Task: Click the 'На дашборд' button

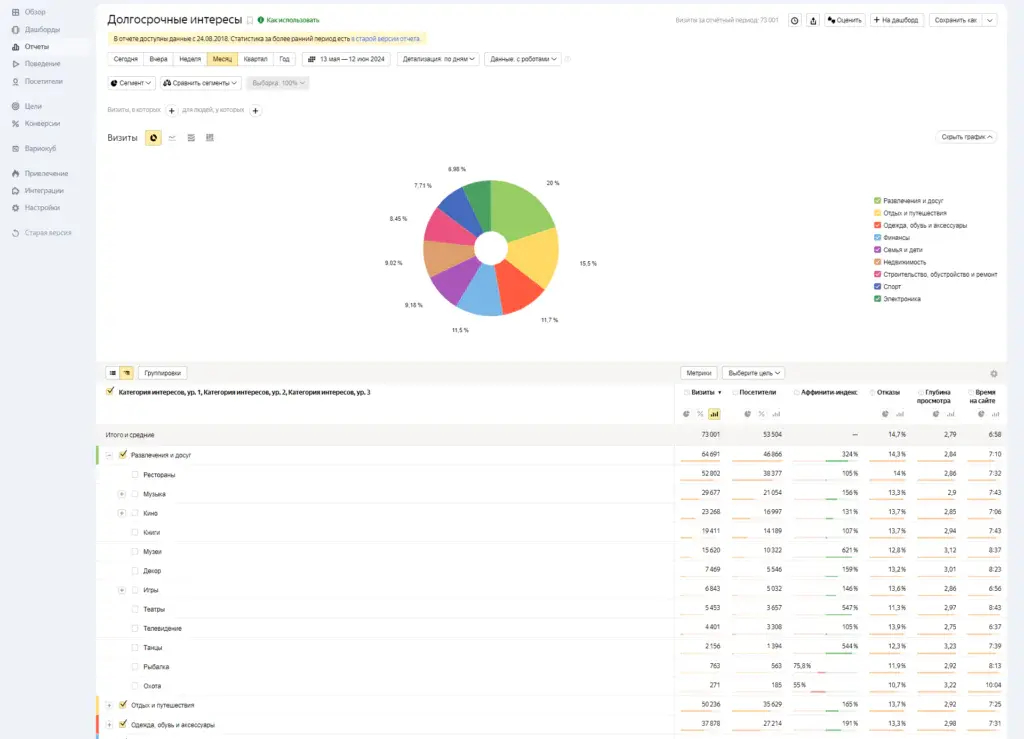Action: pos(897,20)
